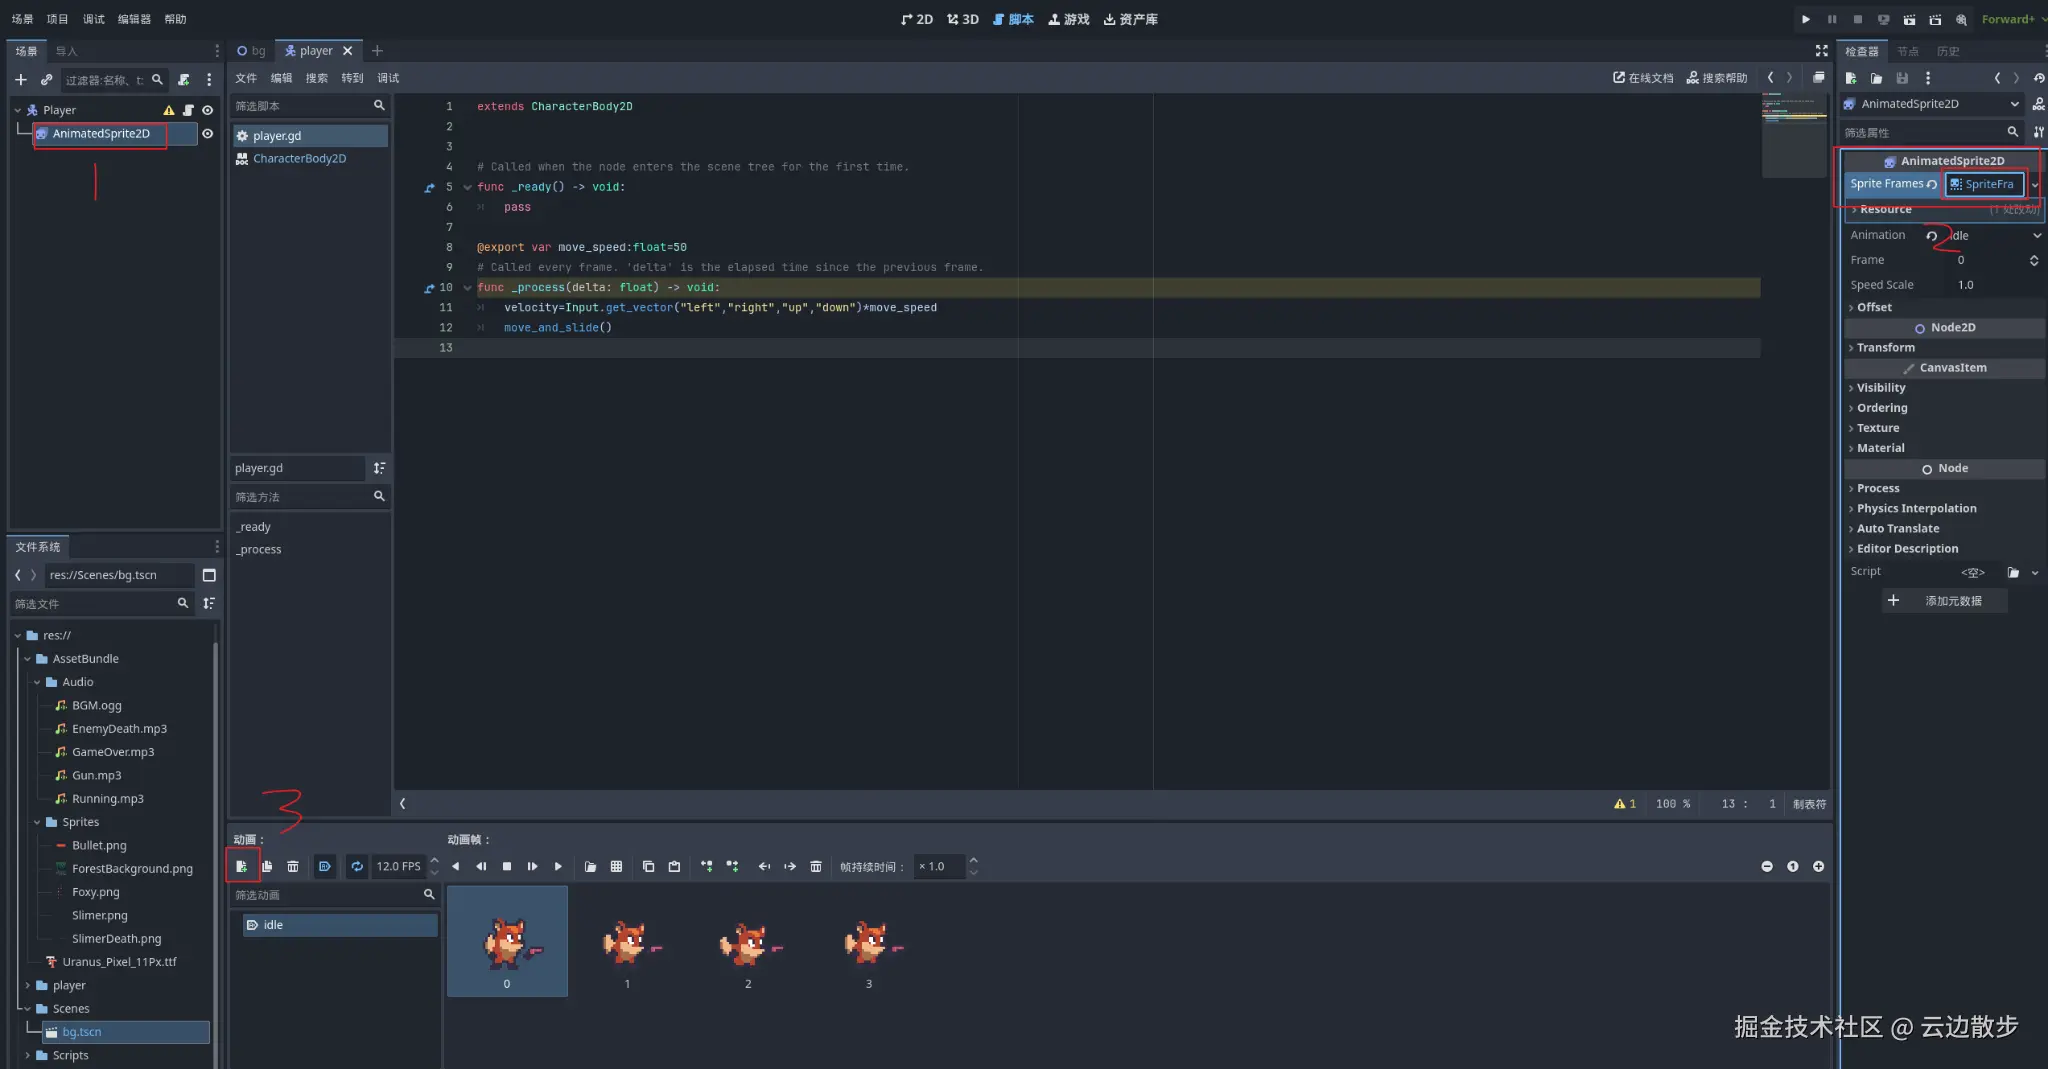The image size is (2048, 1069).
Task: Toggle visibility of AnimatedSprite2D node
Action: click(208, 134)
